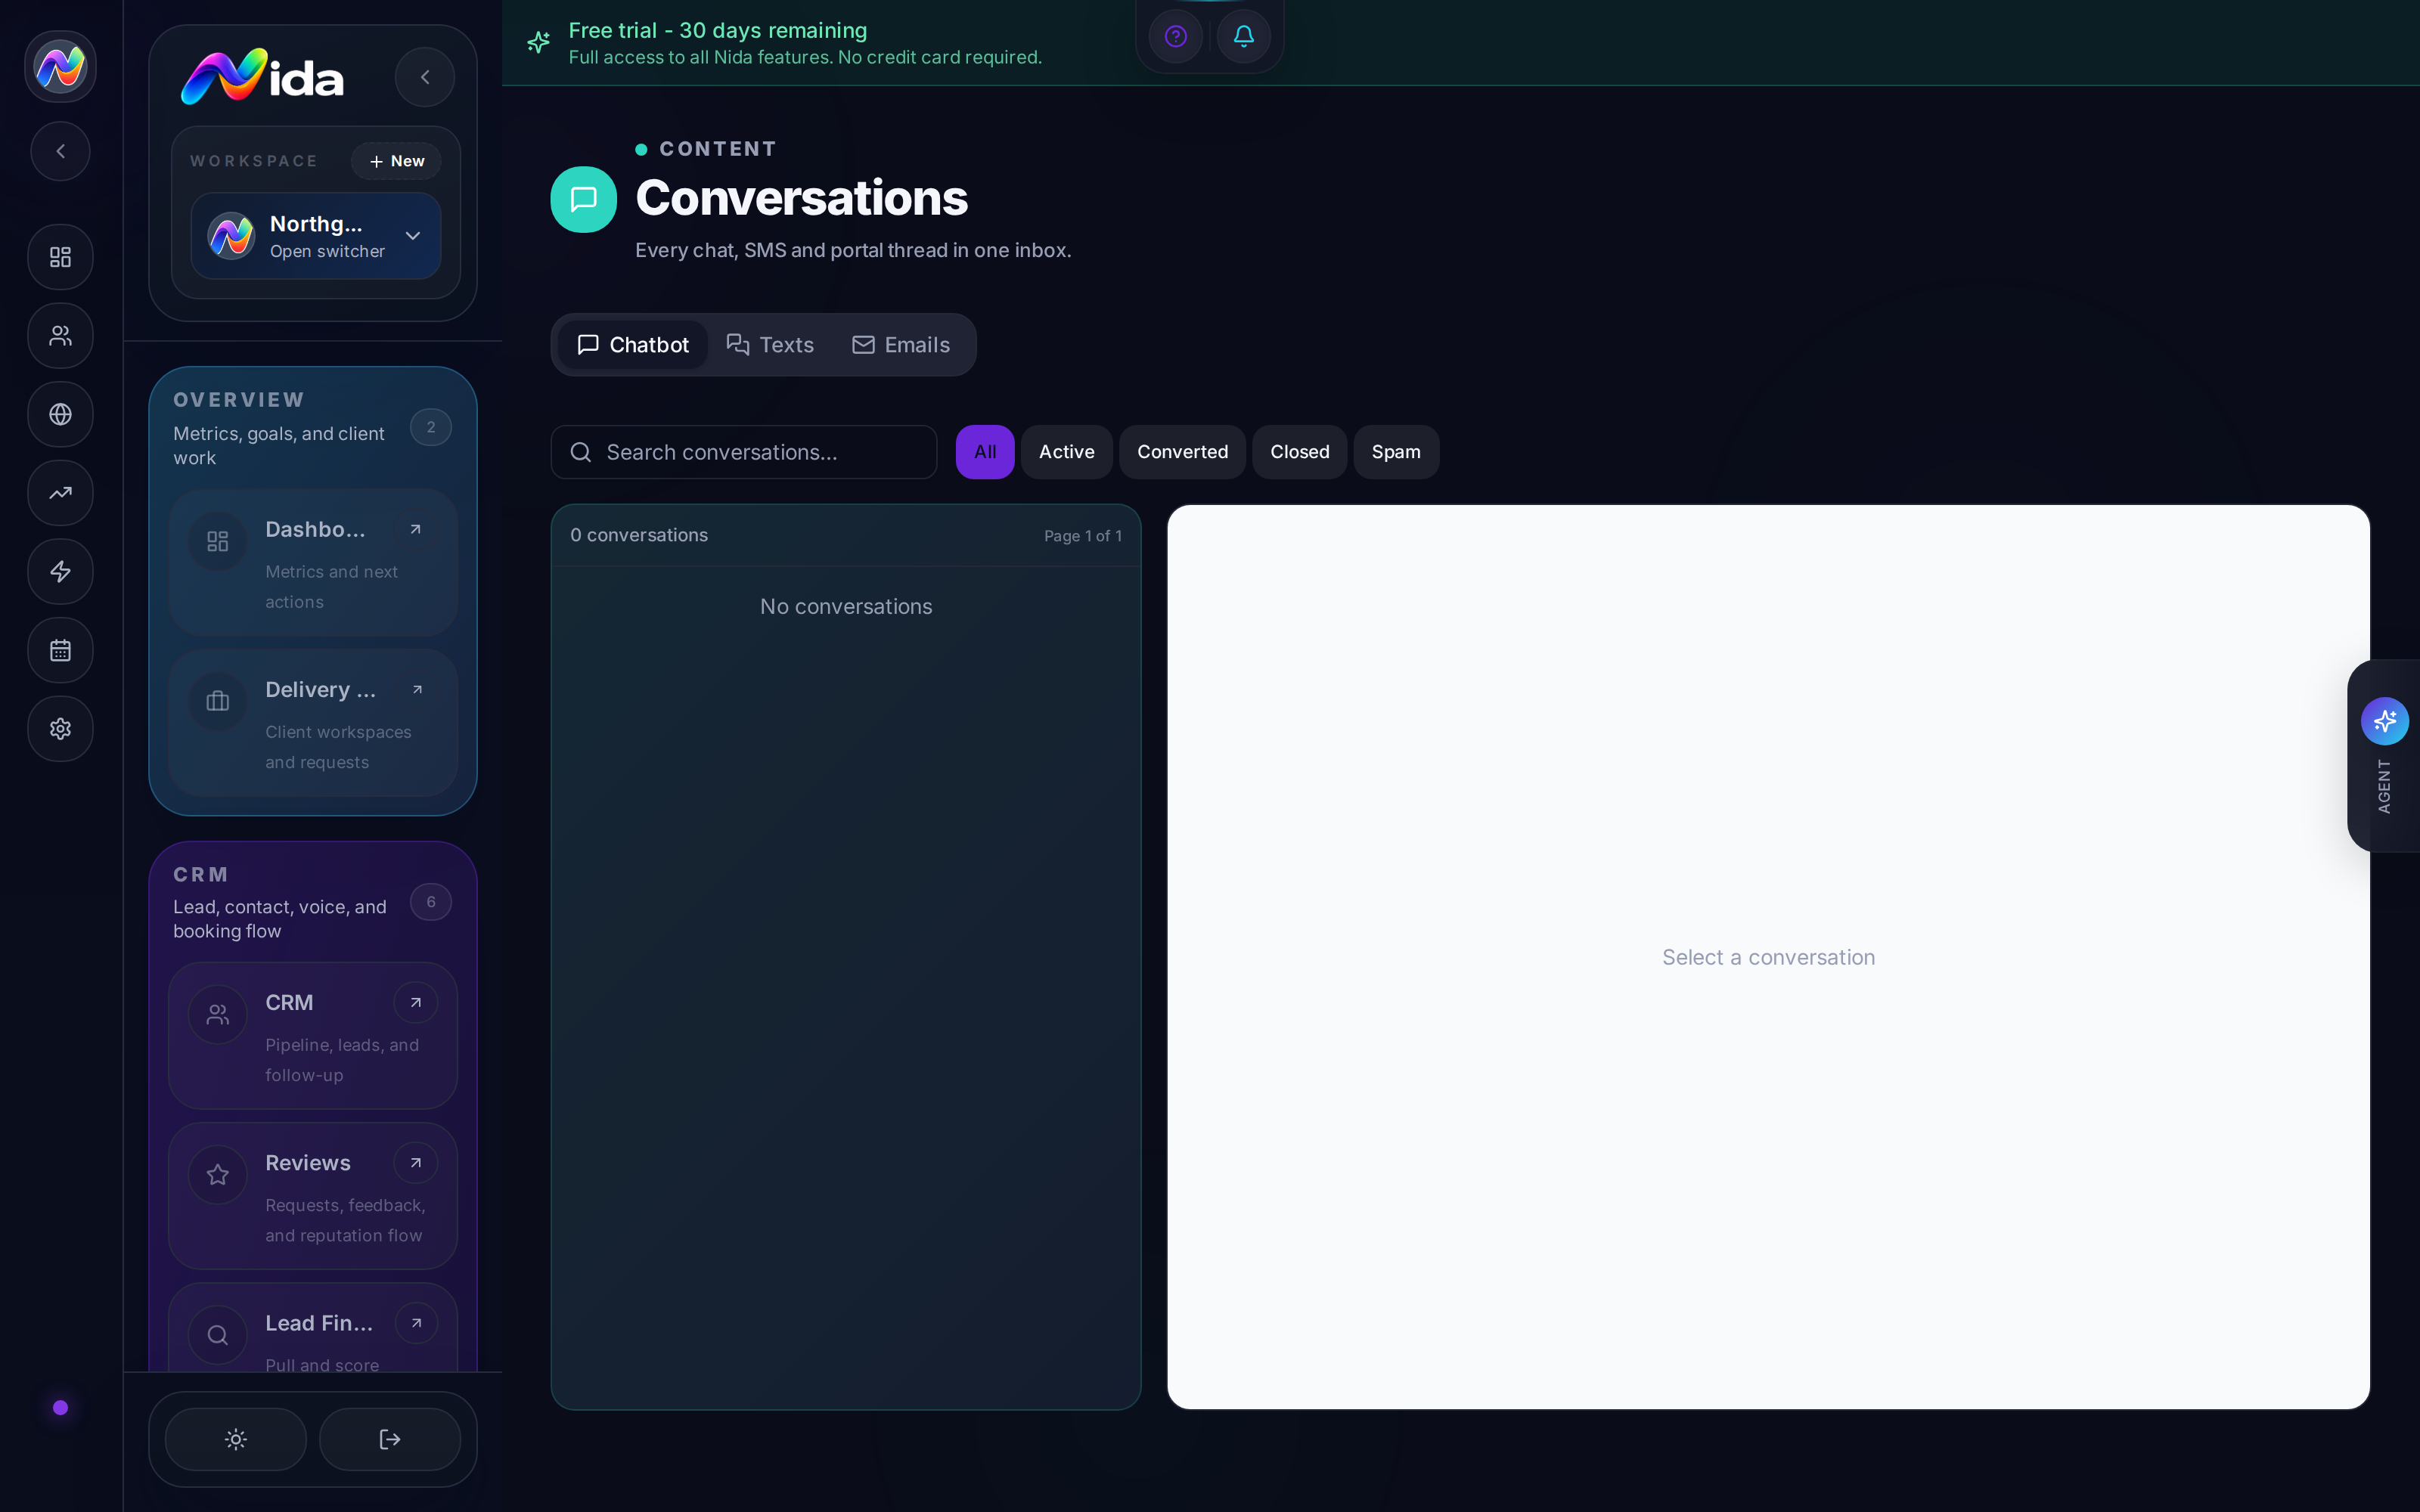Image resolution: width=2420 pixels, height=1512 pixels.
Task: Open the settings gear icon in left rail
Action: [60, 729]
